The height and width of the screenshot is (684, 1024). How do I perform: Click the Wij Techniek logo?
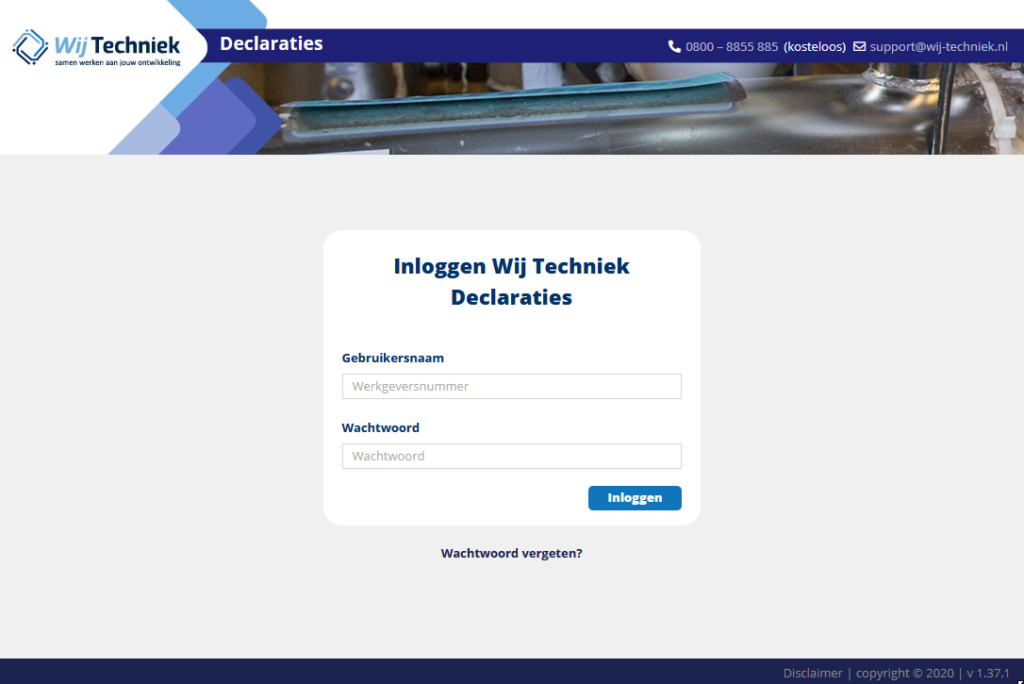coord(96,47)
